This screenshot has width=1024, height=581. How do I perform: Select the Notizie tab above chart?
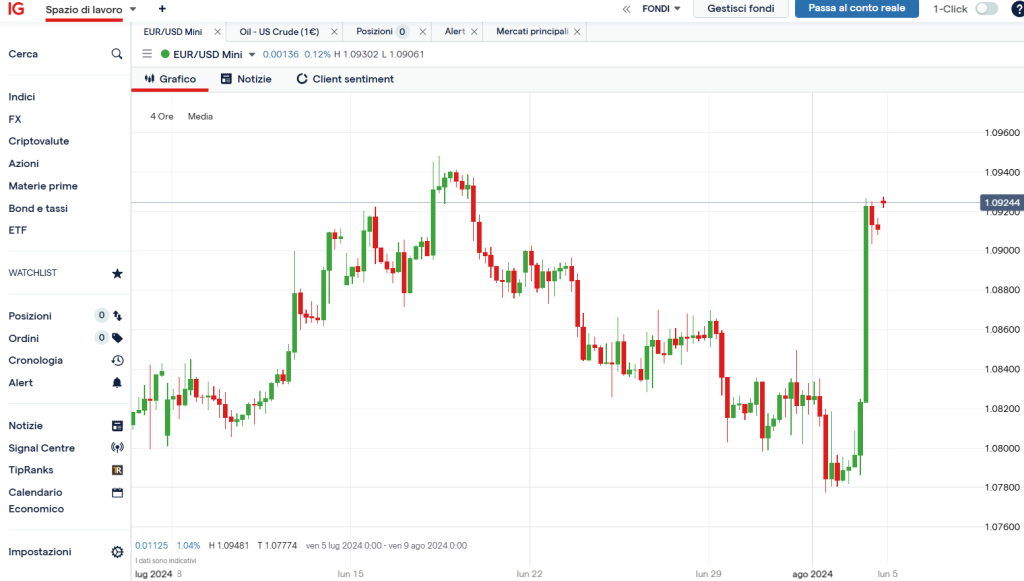pyautogui.click(x=246, y=79)
